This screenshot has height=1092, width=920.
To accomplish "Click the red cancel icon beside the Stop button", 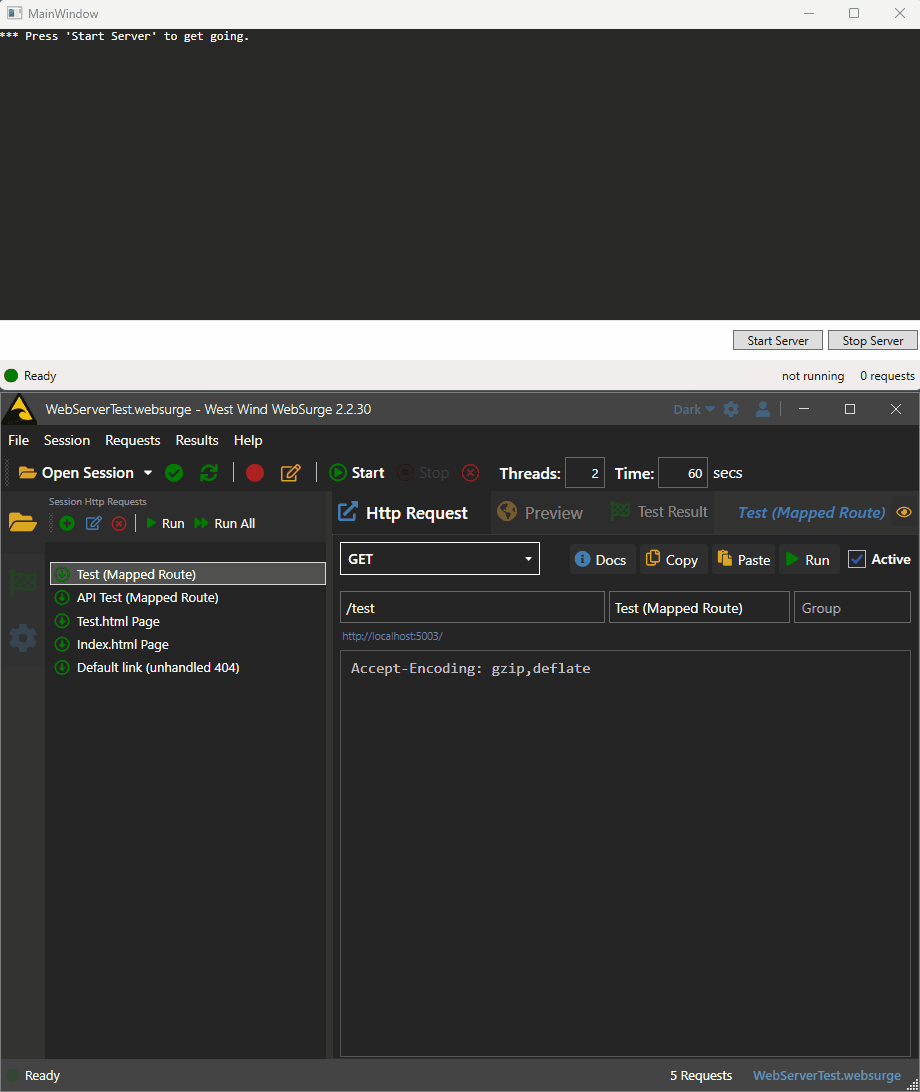I will (471, 474).
